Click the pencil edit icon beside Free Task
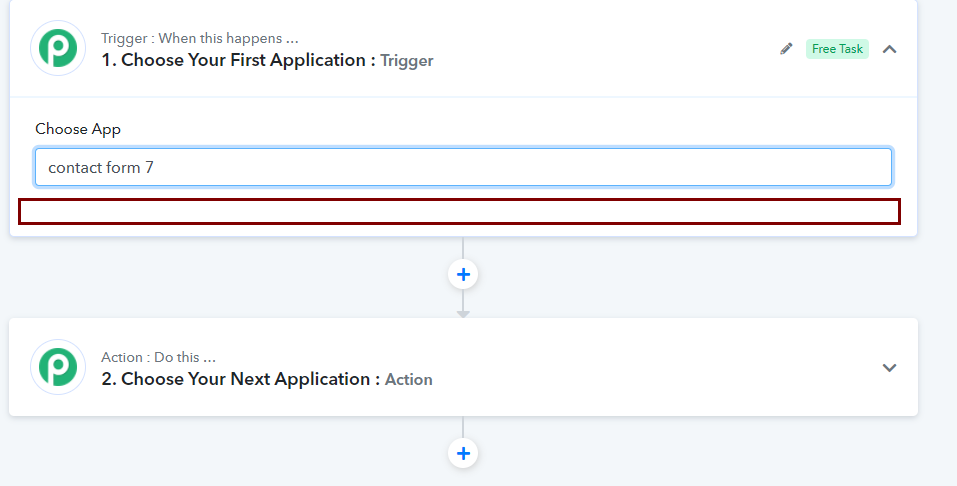Viewport: 957px width, 486px height. pos(786,49)
